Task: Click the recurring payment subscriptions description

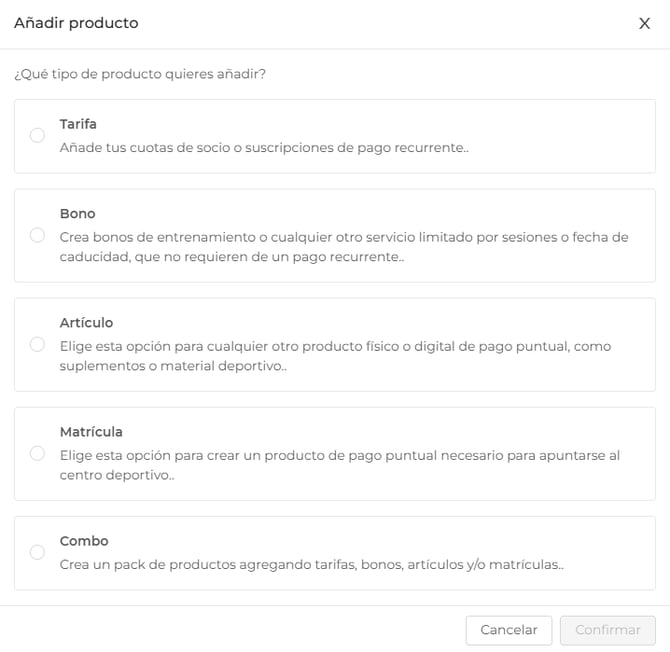Action: [x=264, y=147]
